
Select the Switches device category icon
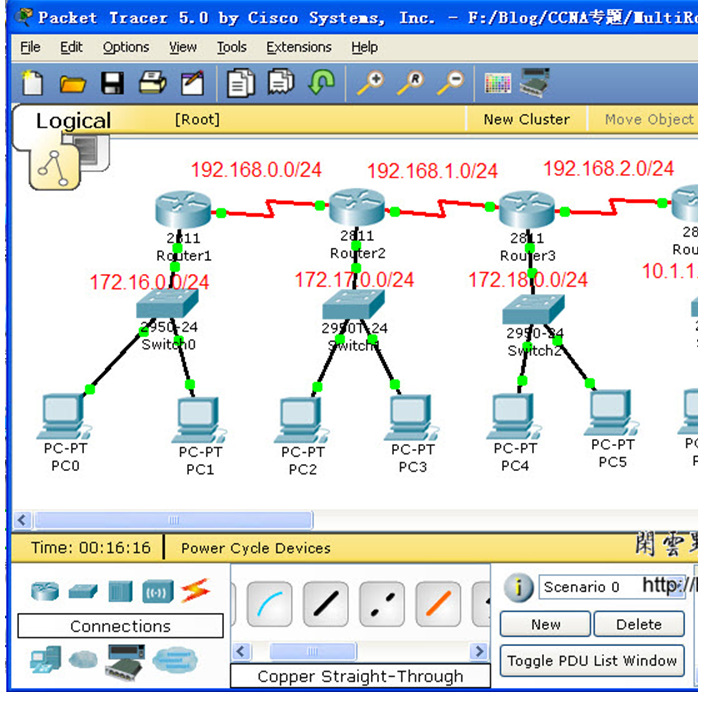[83, 591]
